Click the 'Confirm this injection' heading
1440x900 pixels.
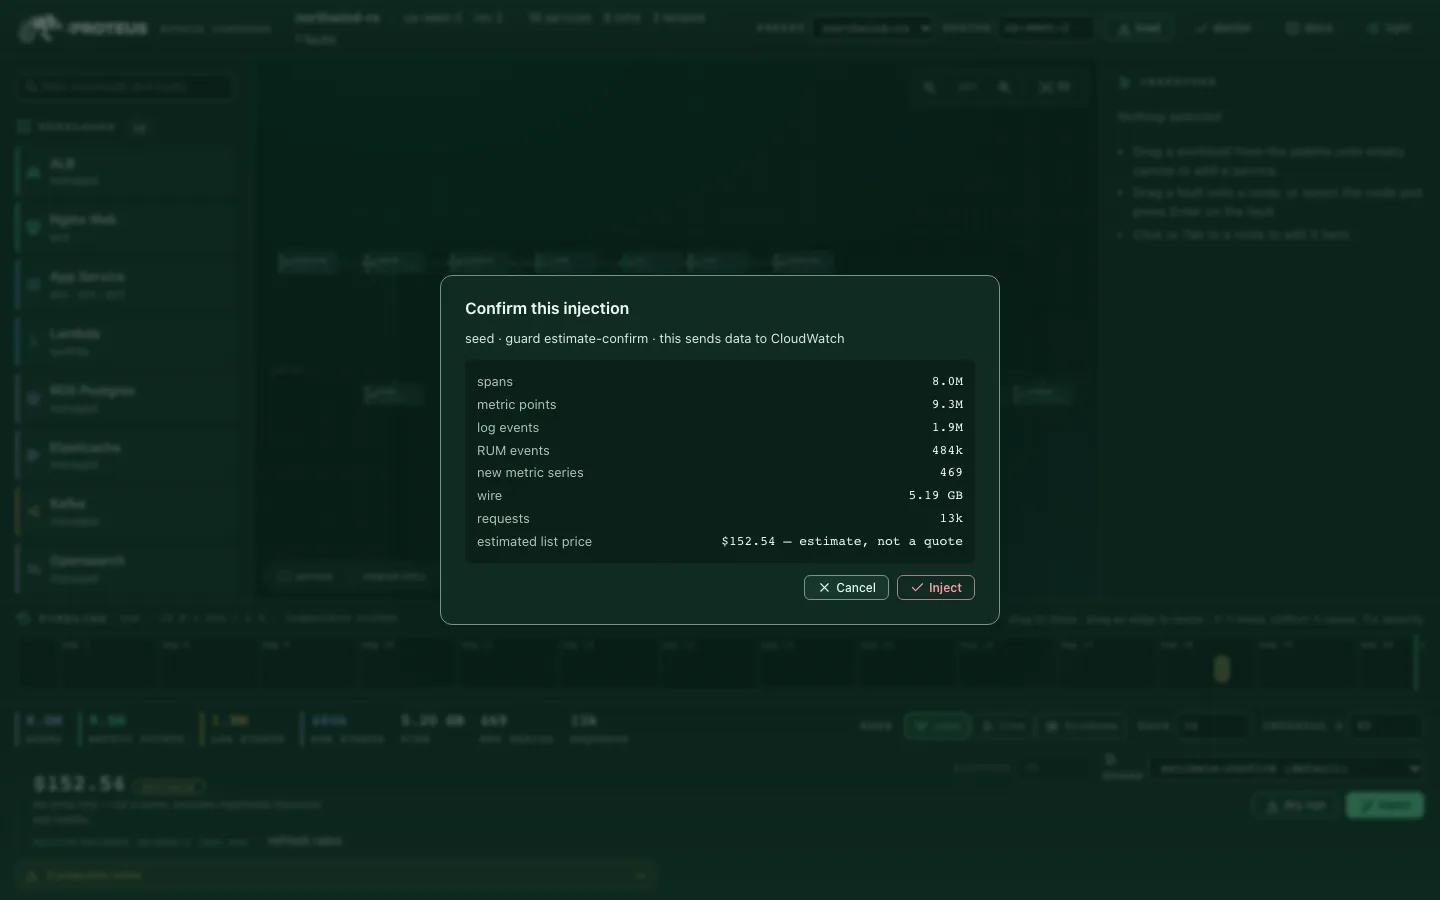[x=547, y=309]
